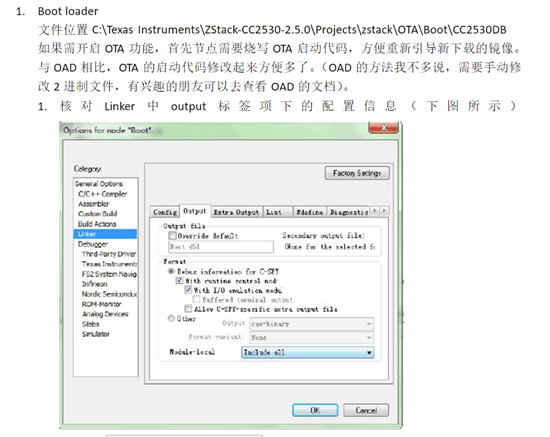Screen dimensions: 550x437
Task: Select Debug information for C-SPY radio
Action: pyautogui.click(x=171, y=271)
